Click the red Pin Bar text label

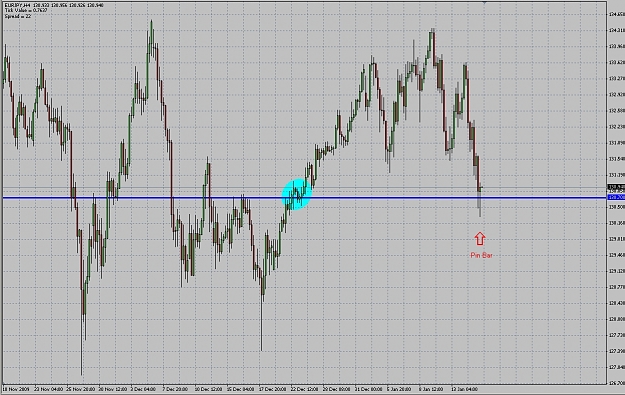(481, 255)
